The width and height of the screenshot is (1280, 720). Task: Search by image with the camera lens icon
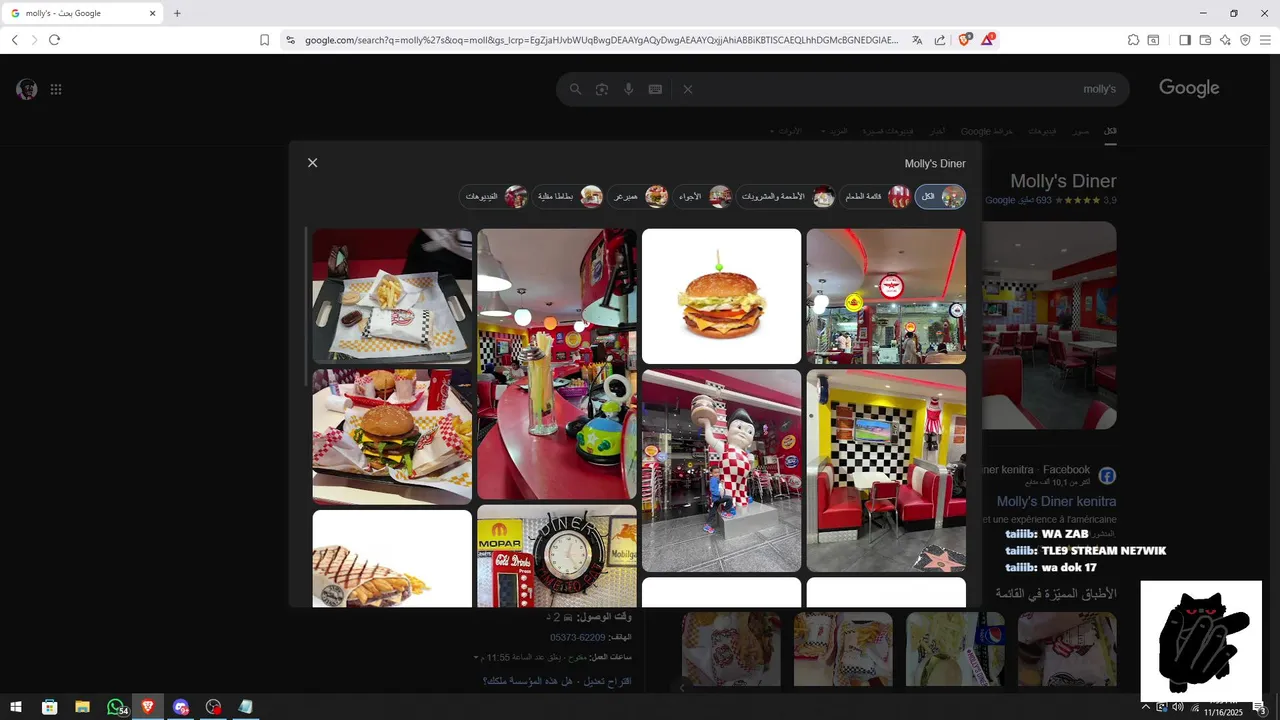[x=602, y=89]
